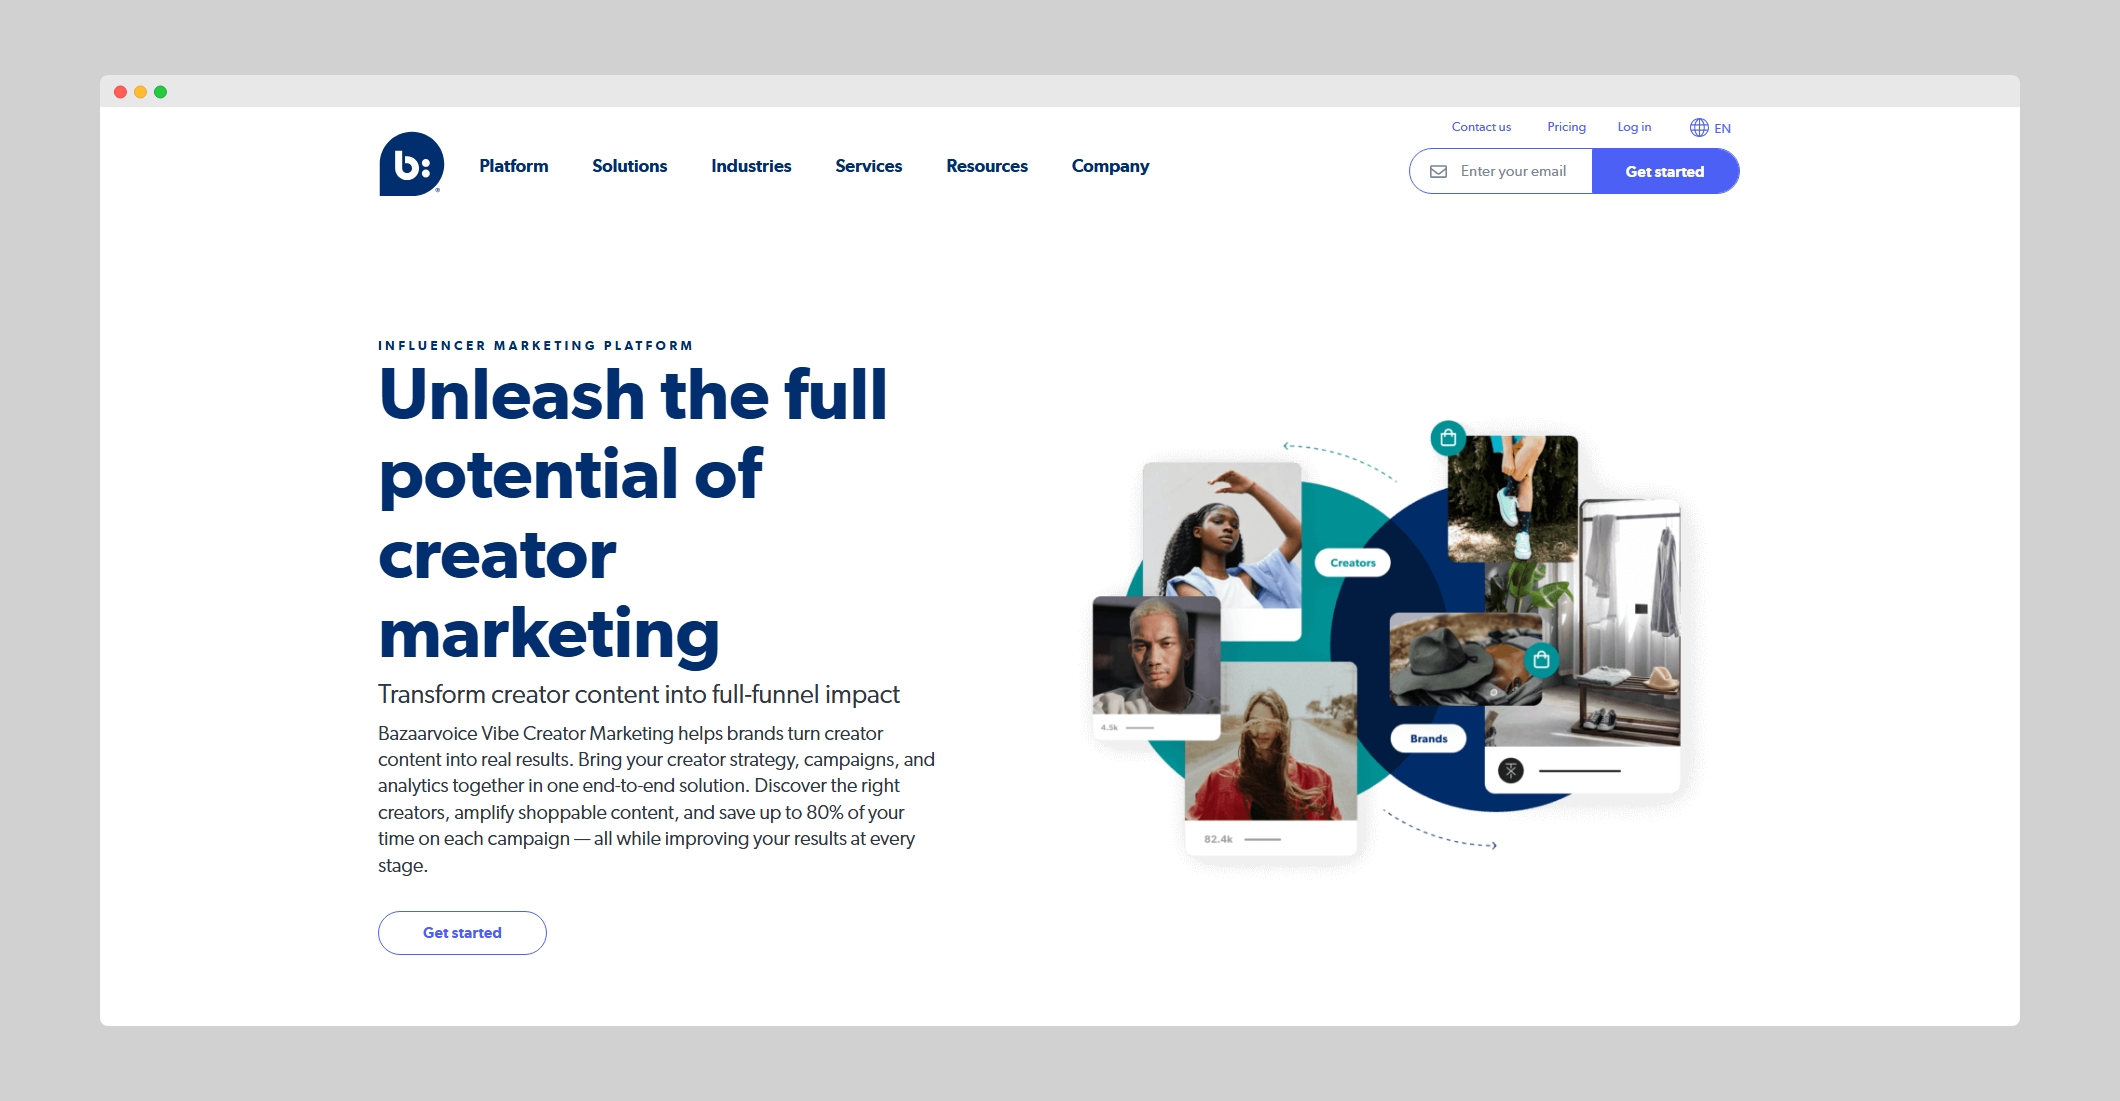Click the shopping bag icon atop sneaker photo

pyautogui.click(x=1448, y=438)
